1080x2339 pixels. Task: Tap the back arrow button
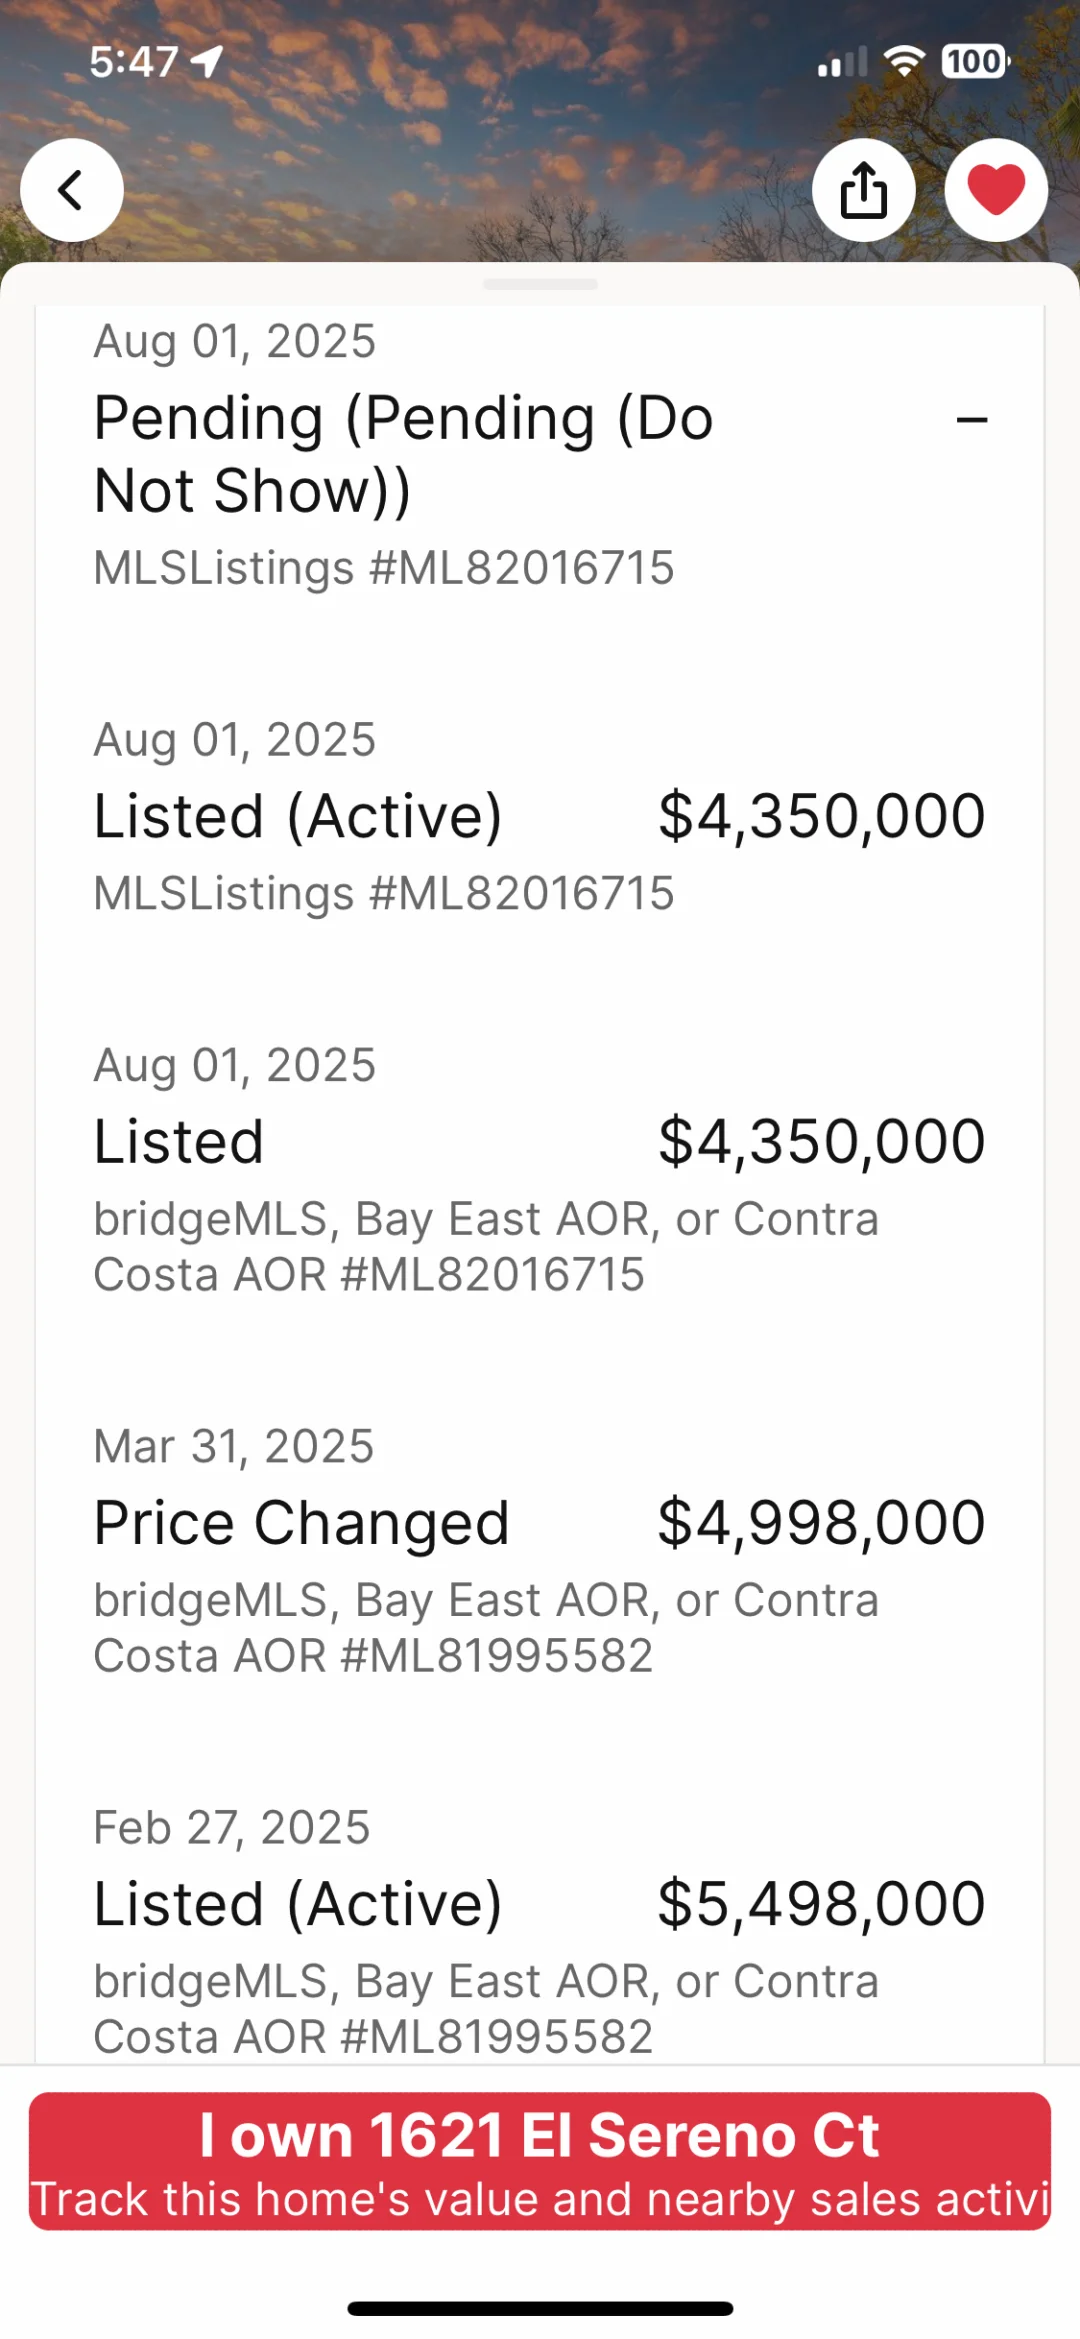(x=72, y=190)
